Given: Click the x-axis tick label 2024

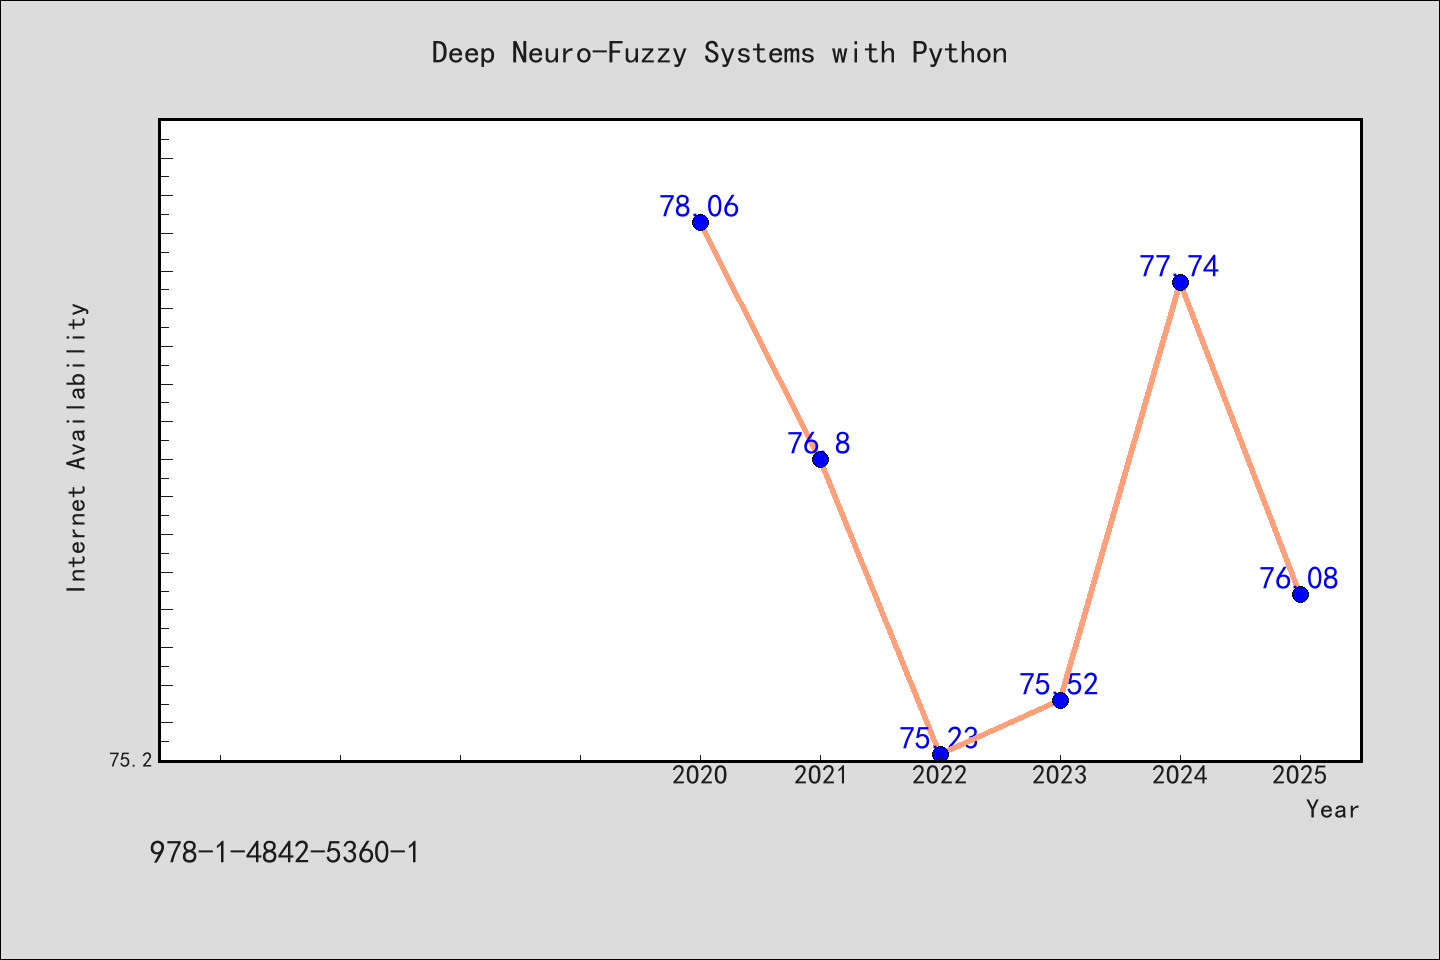Looking at the screenshot, I should click(1180, 775).
